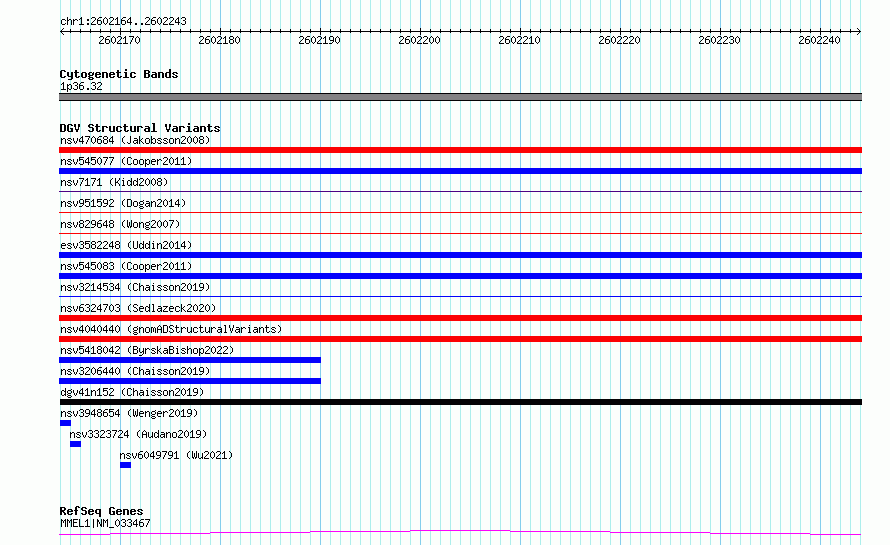Click ruler position 2602200
The image size is (890, 545).
click(x=419, y=40)
